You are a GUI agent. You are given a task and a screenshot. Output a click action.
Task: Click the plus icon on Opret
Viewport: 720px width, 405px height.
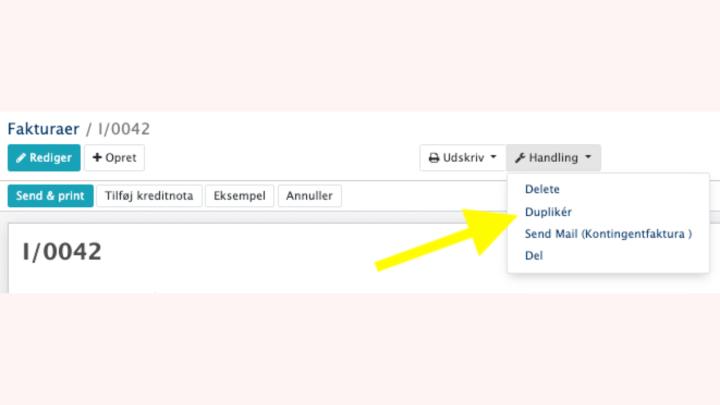[x=97, y=158]
